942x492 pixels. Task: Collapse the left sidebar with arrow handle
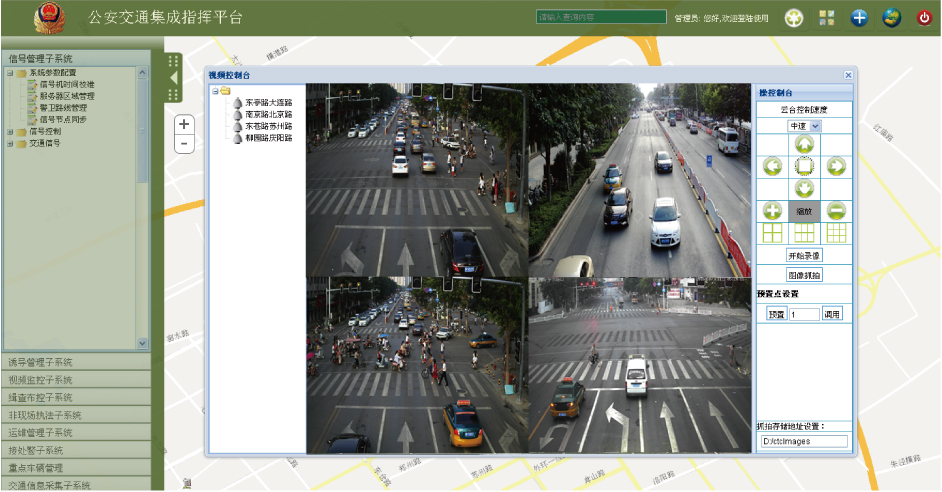pyautogui.click(x=173, y=77)
